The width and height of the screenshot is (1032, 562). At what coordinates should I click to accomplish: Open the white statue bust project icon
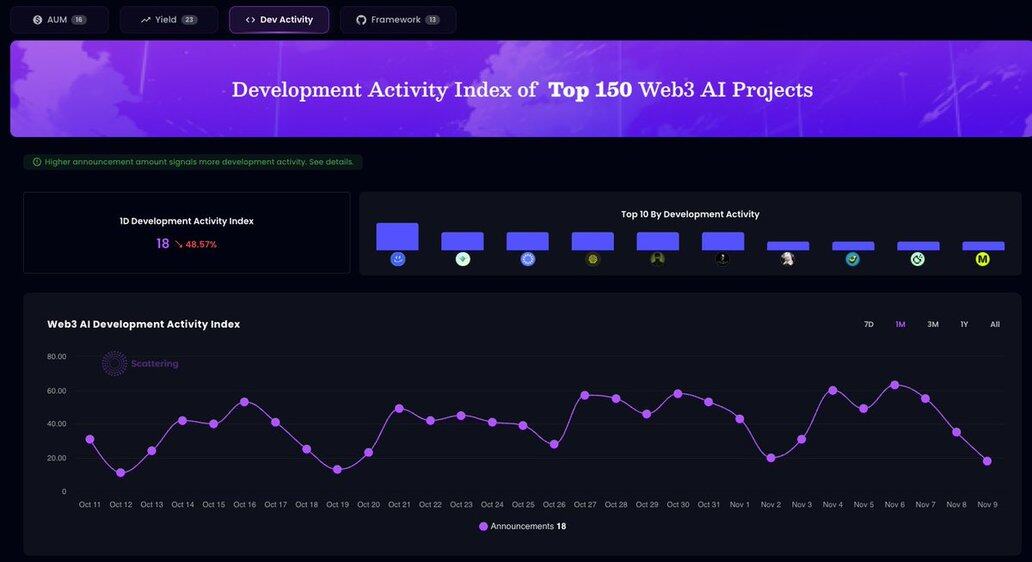pos(787,259)
